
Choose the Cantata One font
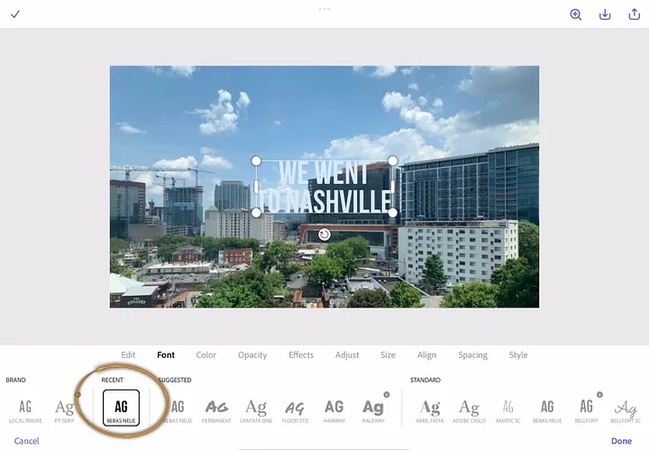click(256, 410)
